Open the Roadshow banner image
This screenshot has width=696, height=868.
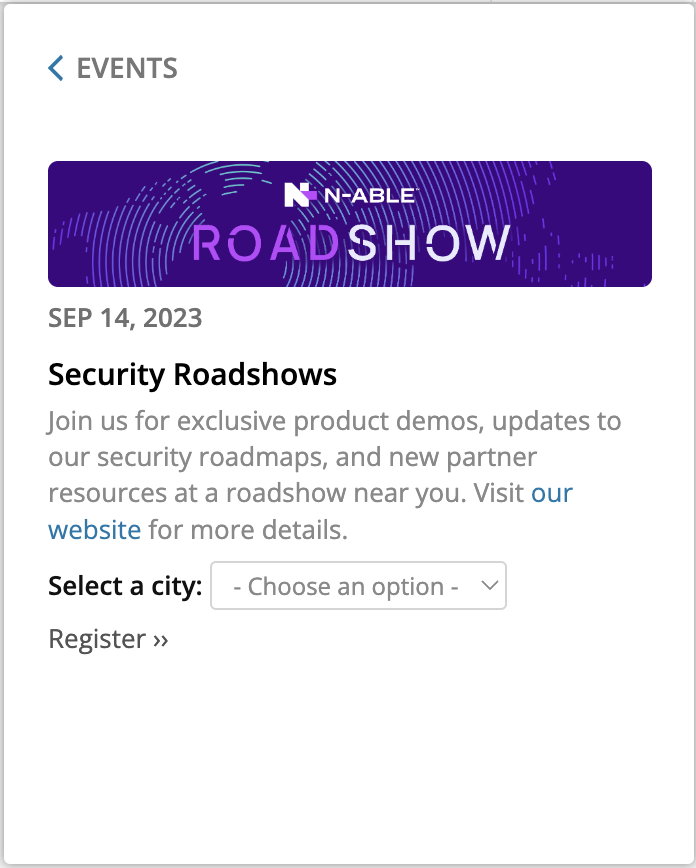(350, 224)
